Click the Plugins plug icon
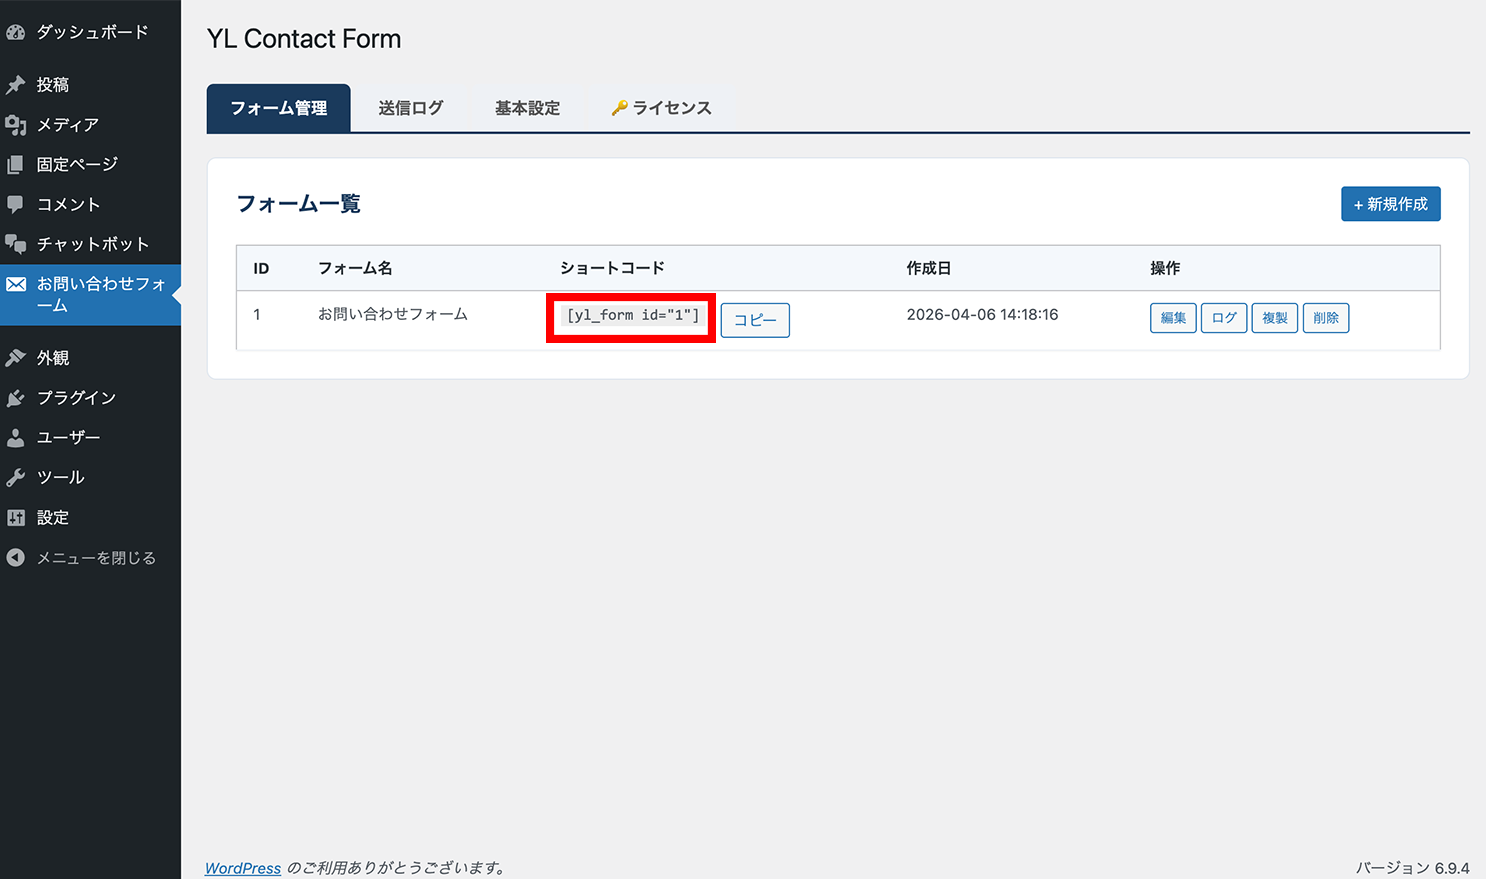Viewport: 1486px width, 879px height. pos(16,398)
